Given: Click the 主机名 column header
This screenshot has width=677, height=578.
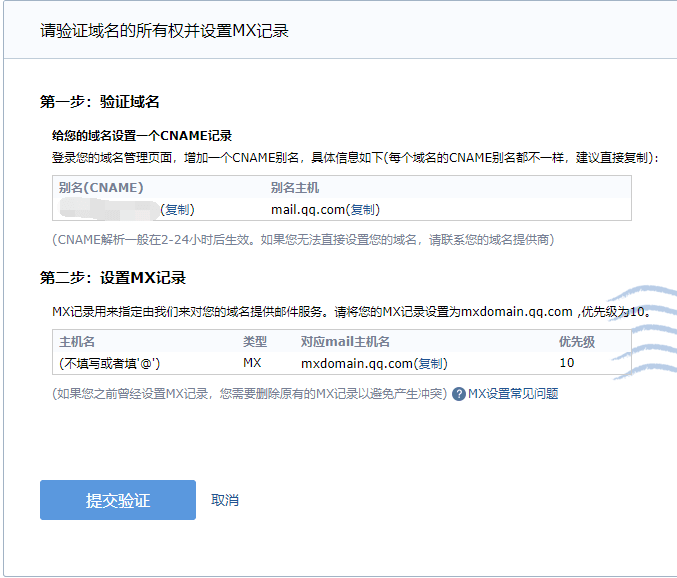Looking at the screenshot, I should click(x=77, y=342).
